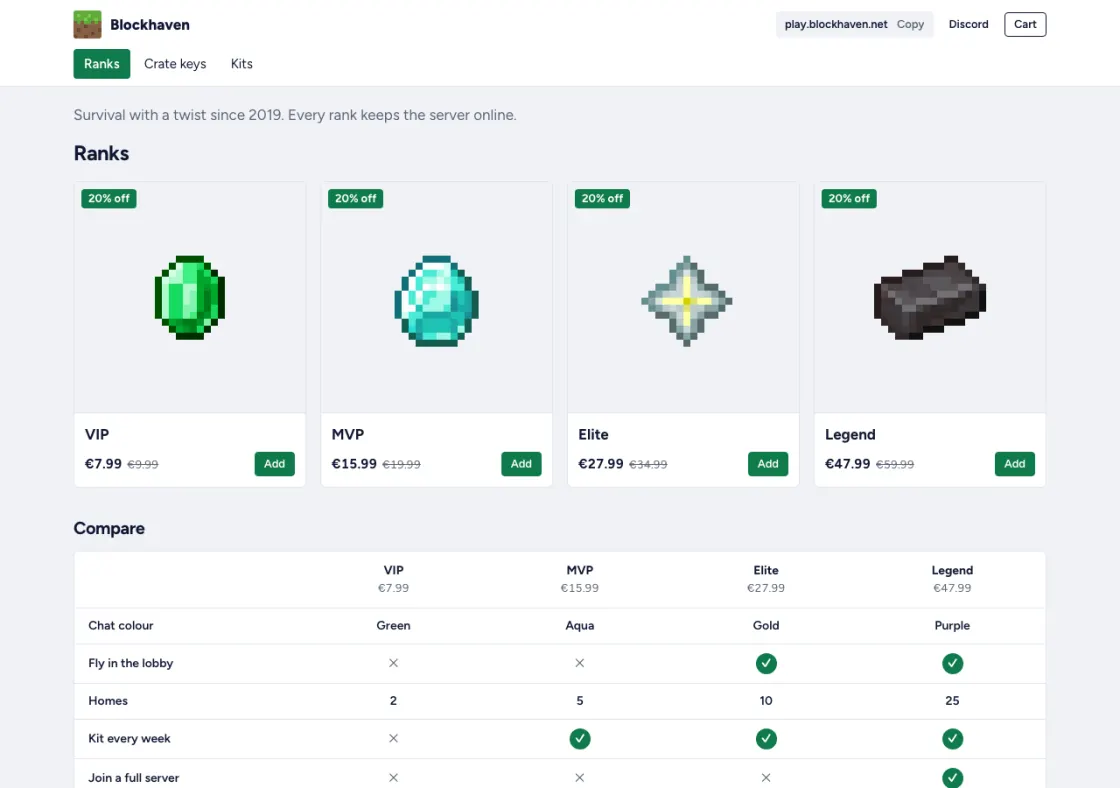Open the Cart
The width and height of the screenshot is (1120, 788).
1025,24
